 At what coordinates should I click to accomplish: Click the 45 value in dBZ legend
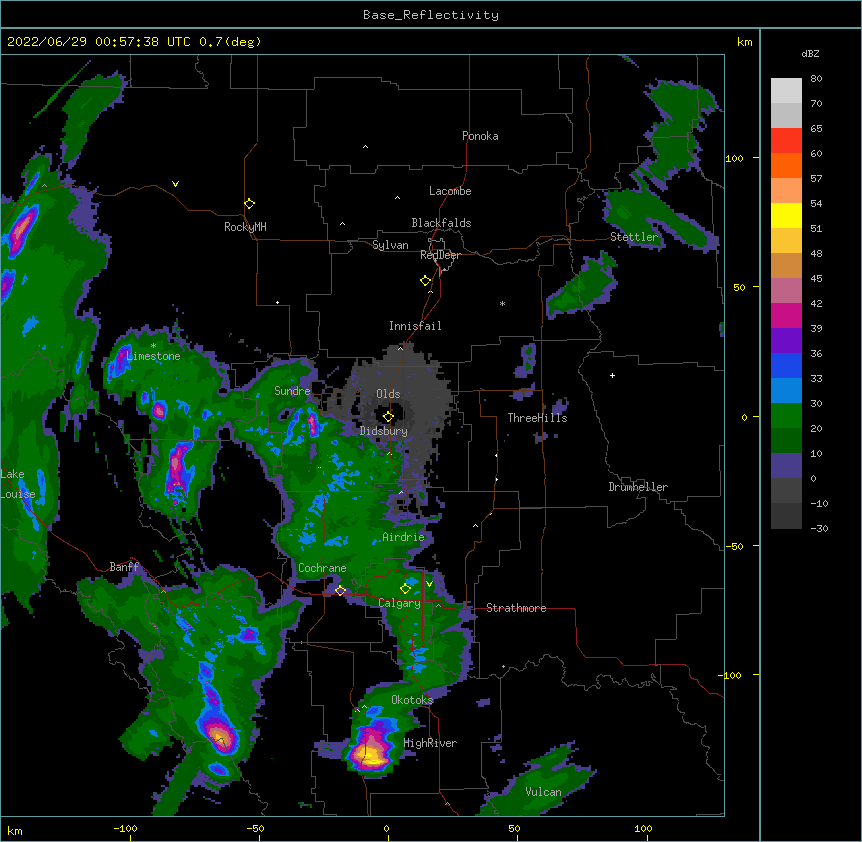point(816,279)
